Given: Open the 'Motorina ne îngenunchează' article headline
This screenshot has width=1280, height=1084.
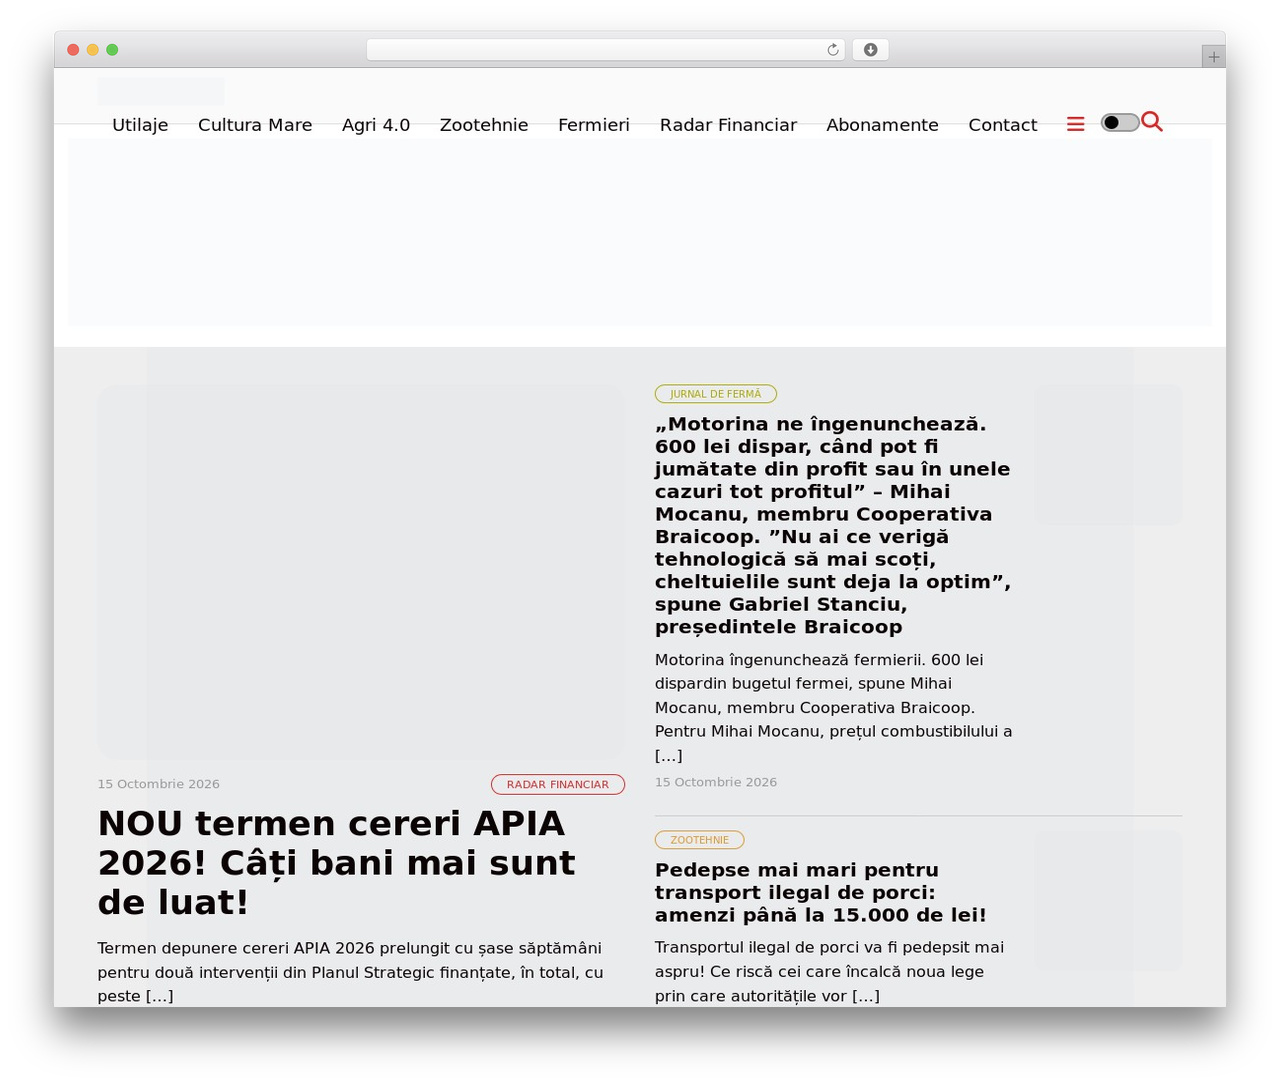Looking at the screenshot, I should pos(833,525).
